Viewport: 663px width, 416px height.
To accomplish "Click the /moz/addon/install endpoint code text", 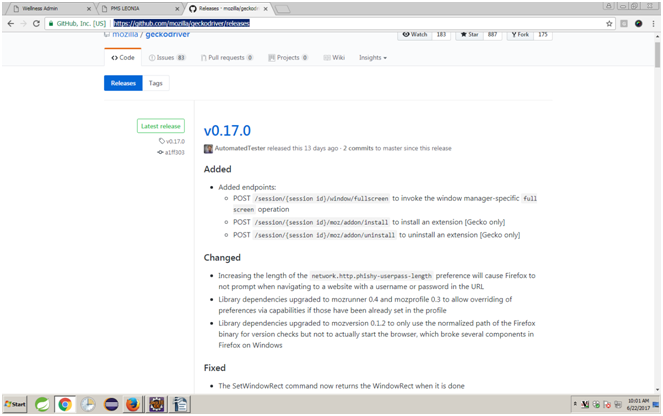I will [321, 222].
